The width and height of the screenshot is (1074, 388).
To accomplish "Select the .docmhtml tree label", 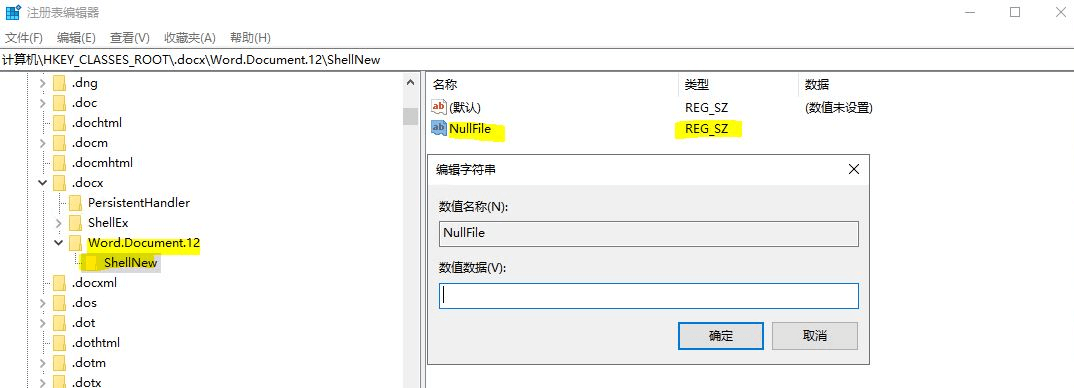I will tap(102, 163).
